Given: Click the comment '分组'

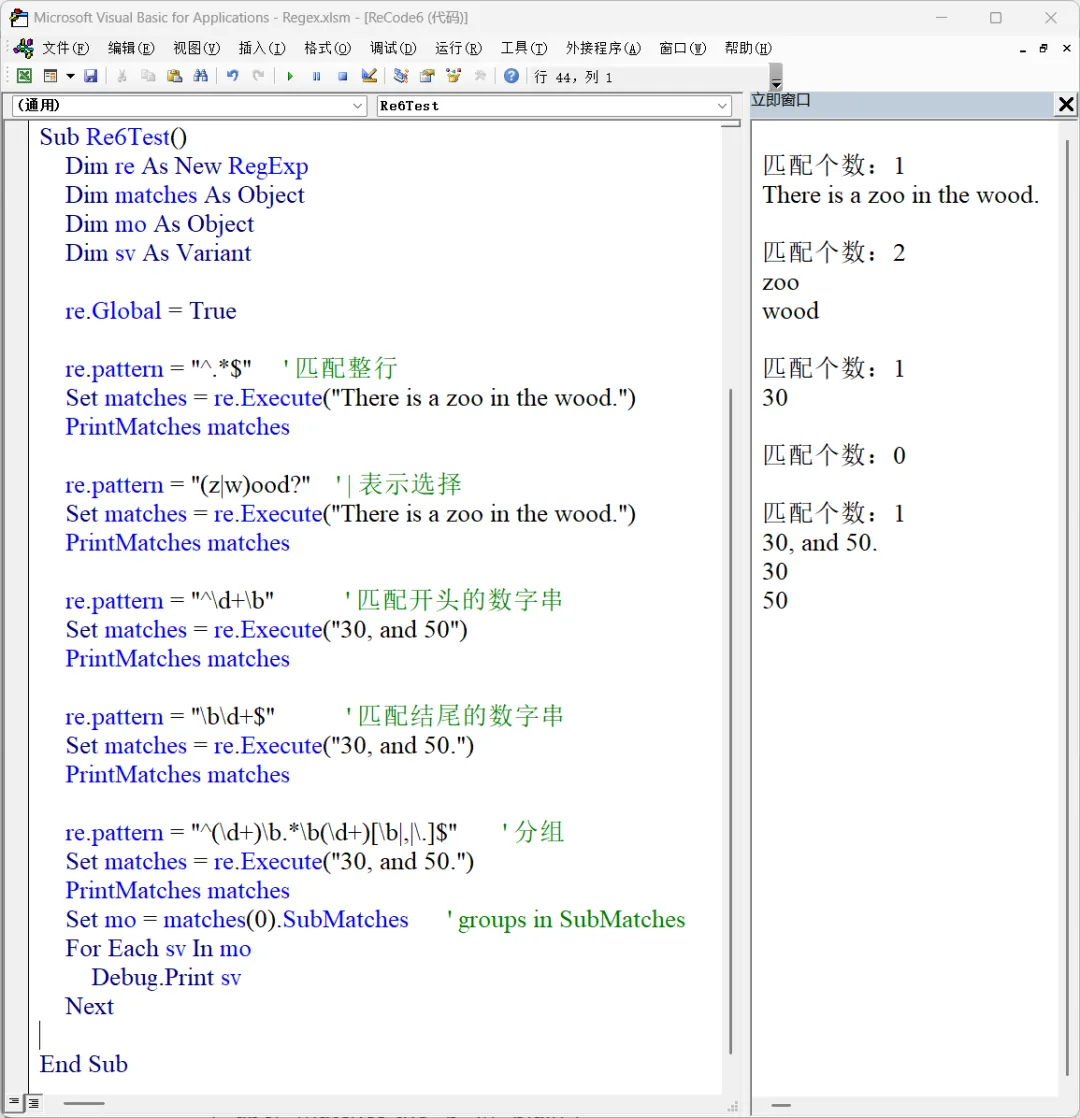Looking at the screenshot, I should [x=539, y=832].
